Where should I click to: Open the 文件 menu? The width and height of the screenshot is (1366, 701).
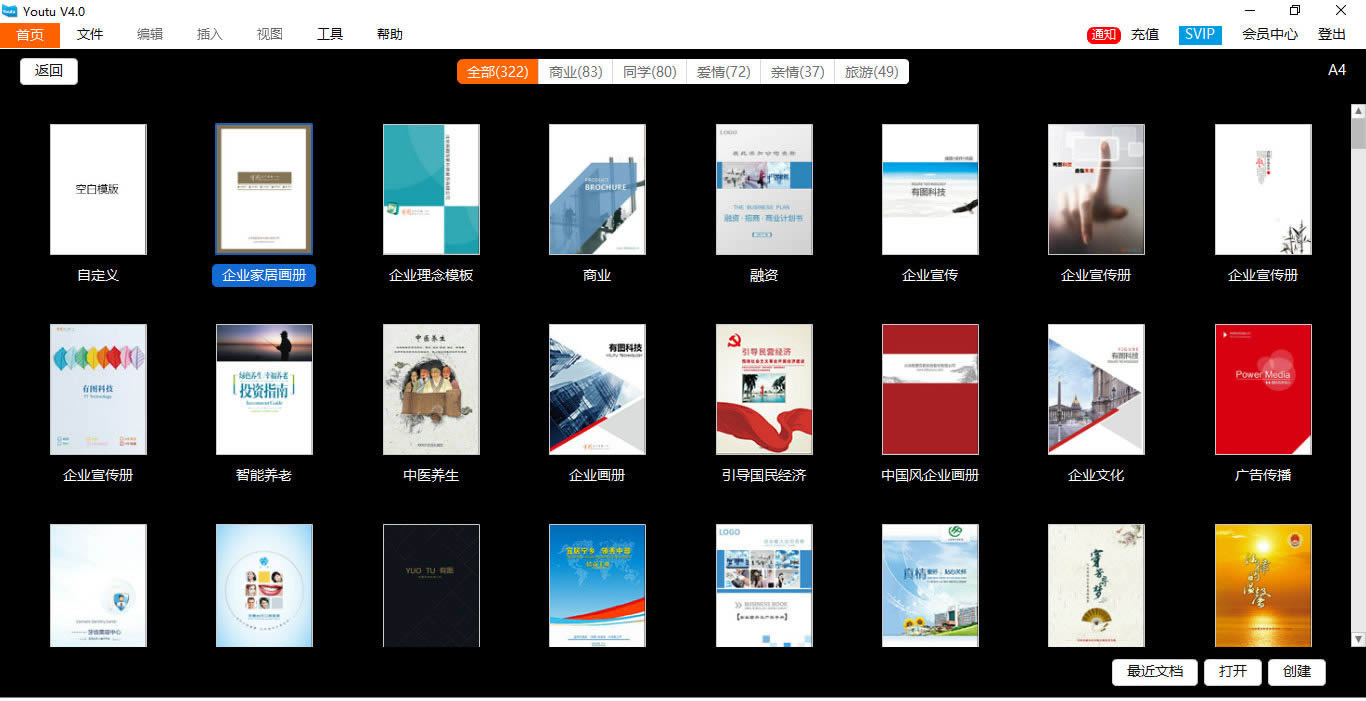(90, 34)
